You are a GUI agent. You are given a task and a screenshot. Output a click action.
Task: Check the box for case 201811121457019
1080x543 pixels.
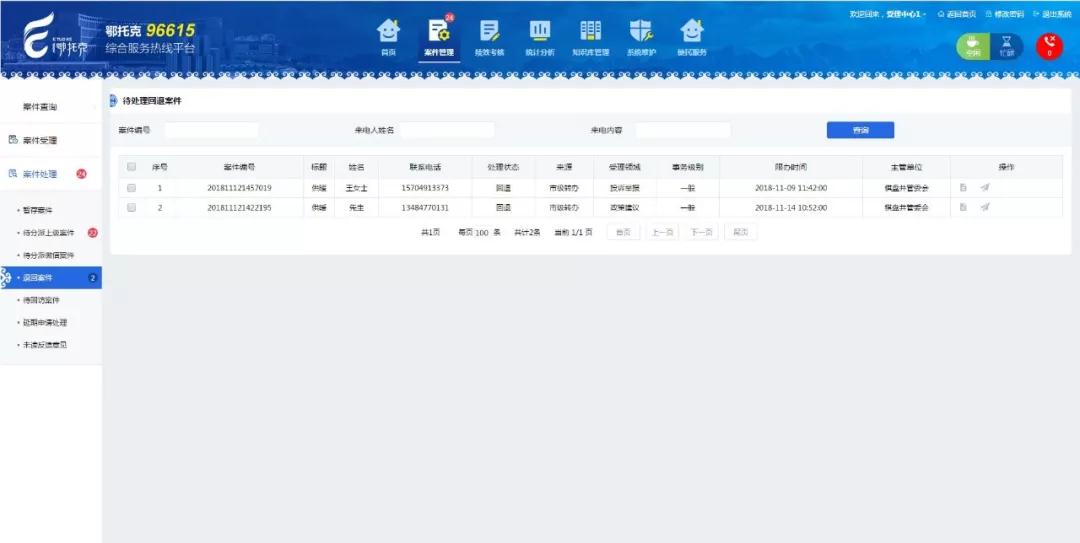click(131, 187)
